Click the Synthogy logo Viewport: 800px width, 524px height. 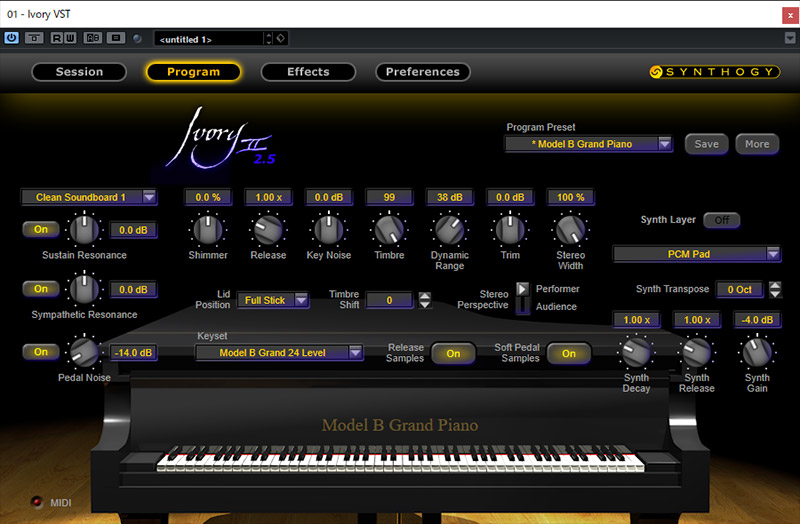click(714, 72)
